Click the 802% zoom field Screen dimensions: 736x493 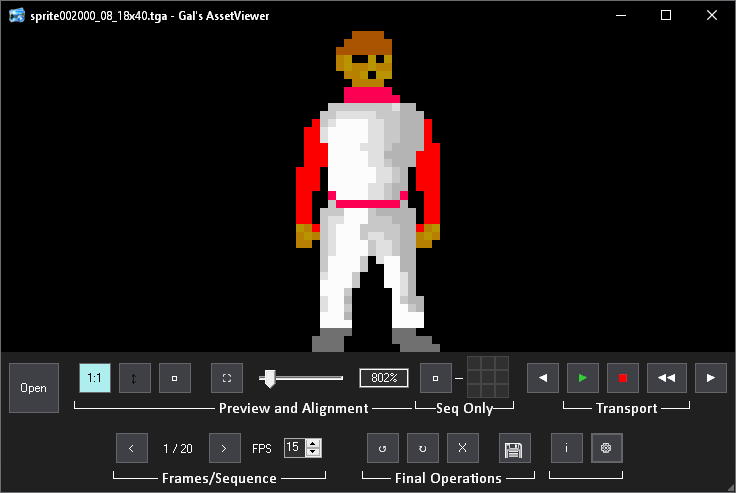[384, 378]
